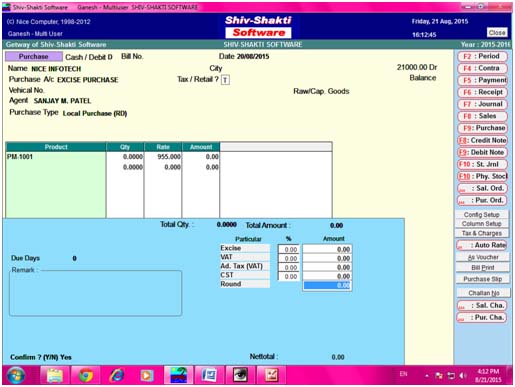Open the file explorer taskbar icon
Screen dimensions: 515x387
click(x=55, y=375)
